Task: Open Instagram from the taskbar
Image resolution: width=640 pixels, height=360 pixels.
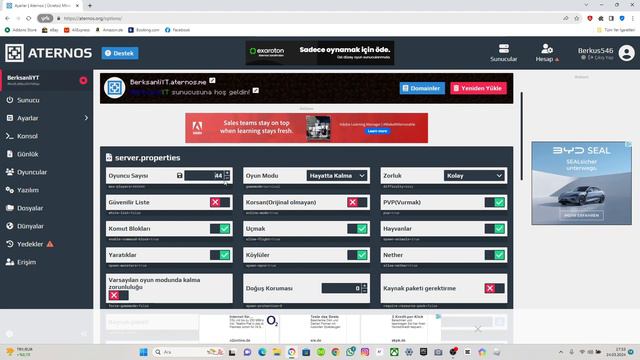Action: click(x=365, y=352)
